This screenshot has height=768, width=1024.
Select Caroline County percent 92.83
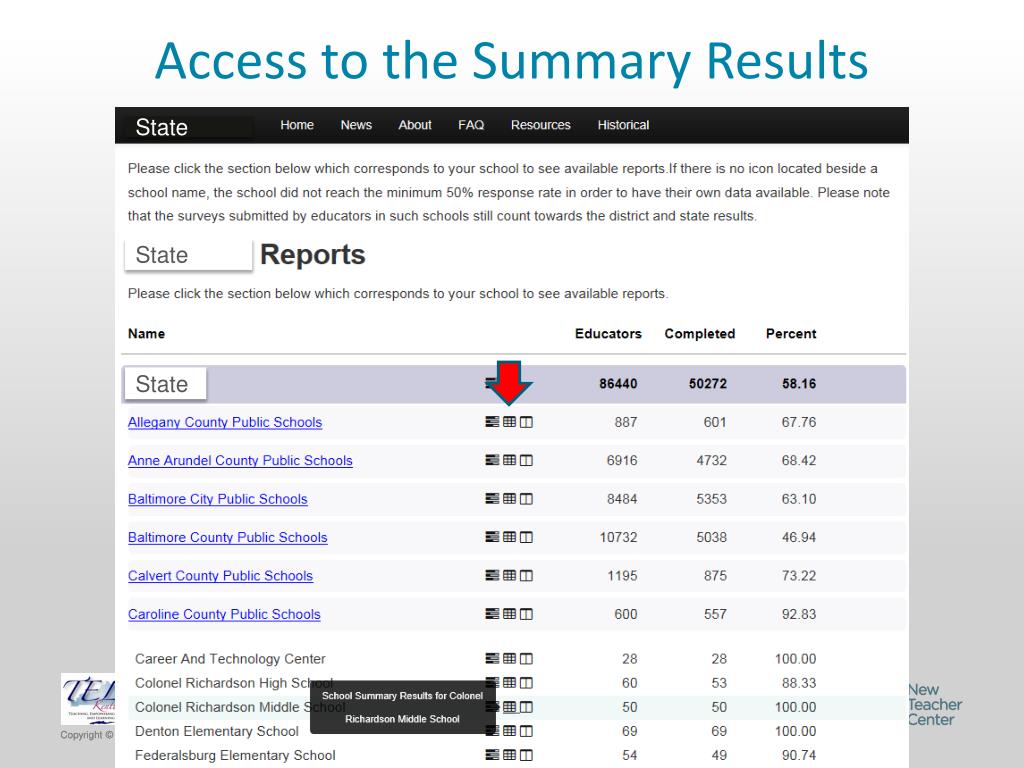(x=799, y=615)
